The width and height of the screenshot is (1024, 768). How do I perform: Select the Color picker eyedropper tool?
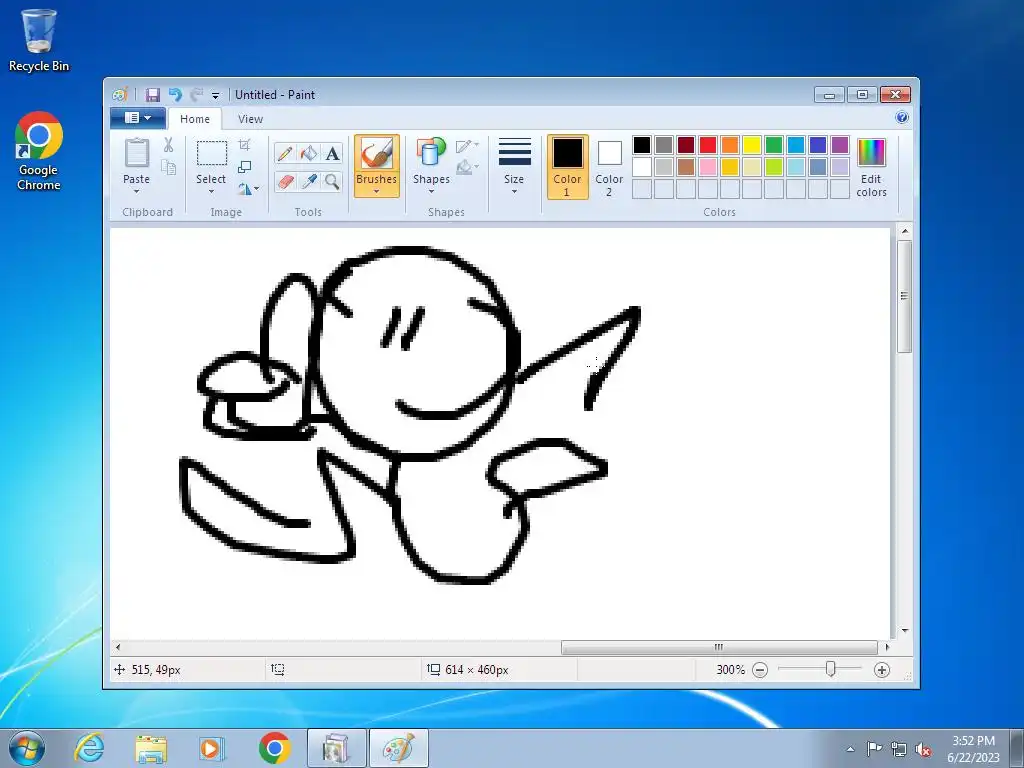(x=308, y=181)
